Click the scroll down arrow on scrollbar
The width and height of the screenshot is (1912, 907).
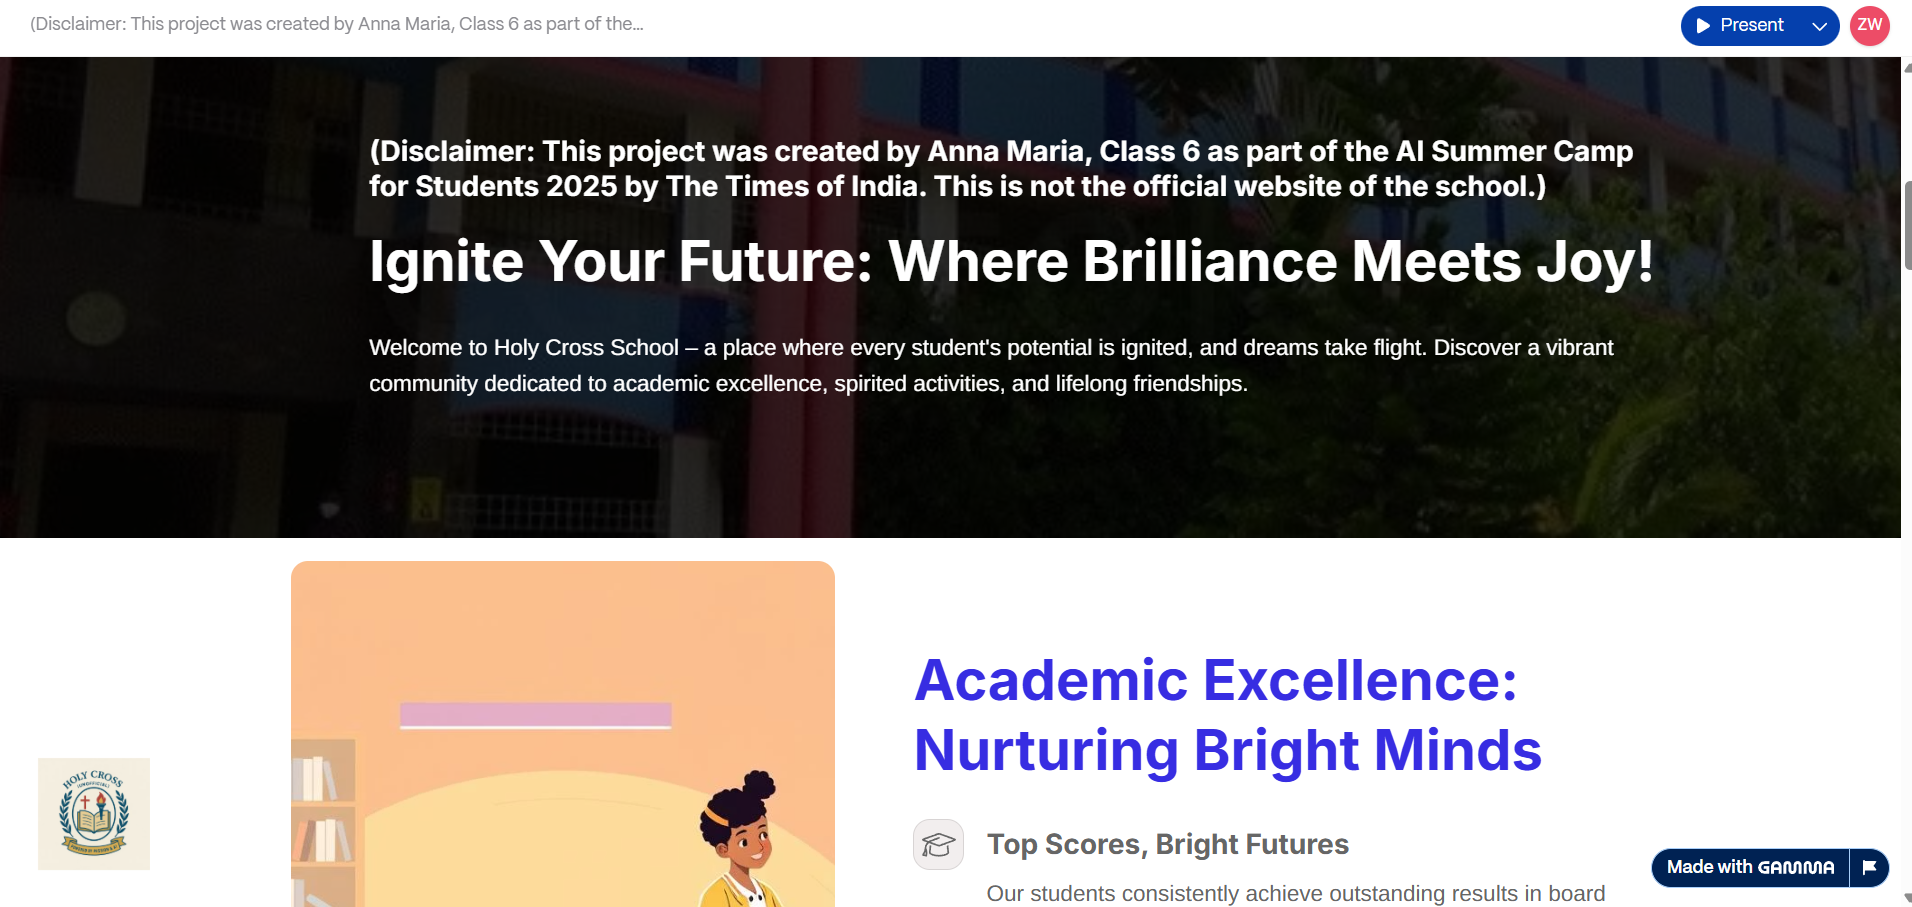tap(1907, 897)
